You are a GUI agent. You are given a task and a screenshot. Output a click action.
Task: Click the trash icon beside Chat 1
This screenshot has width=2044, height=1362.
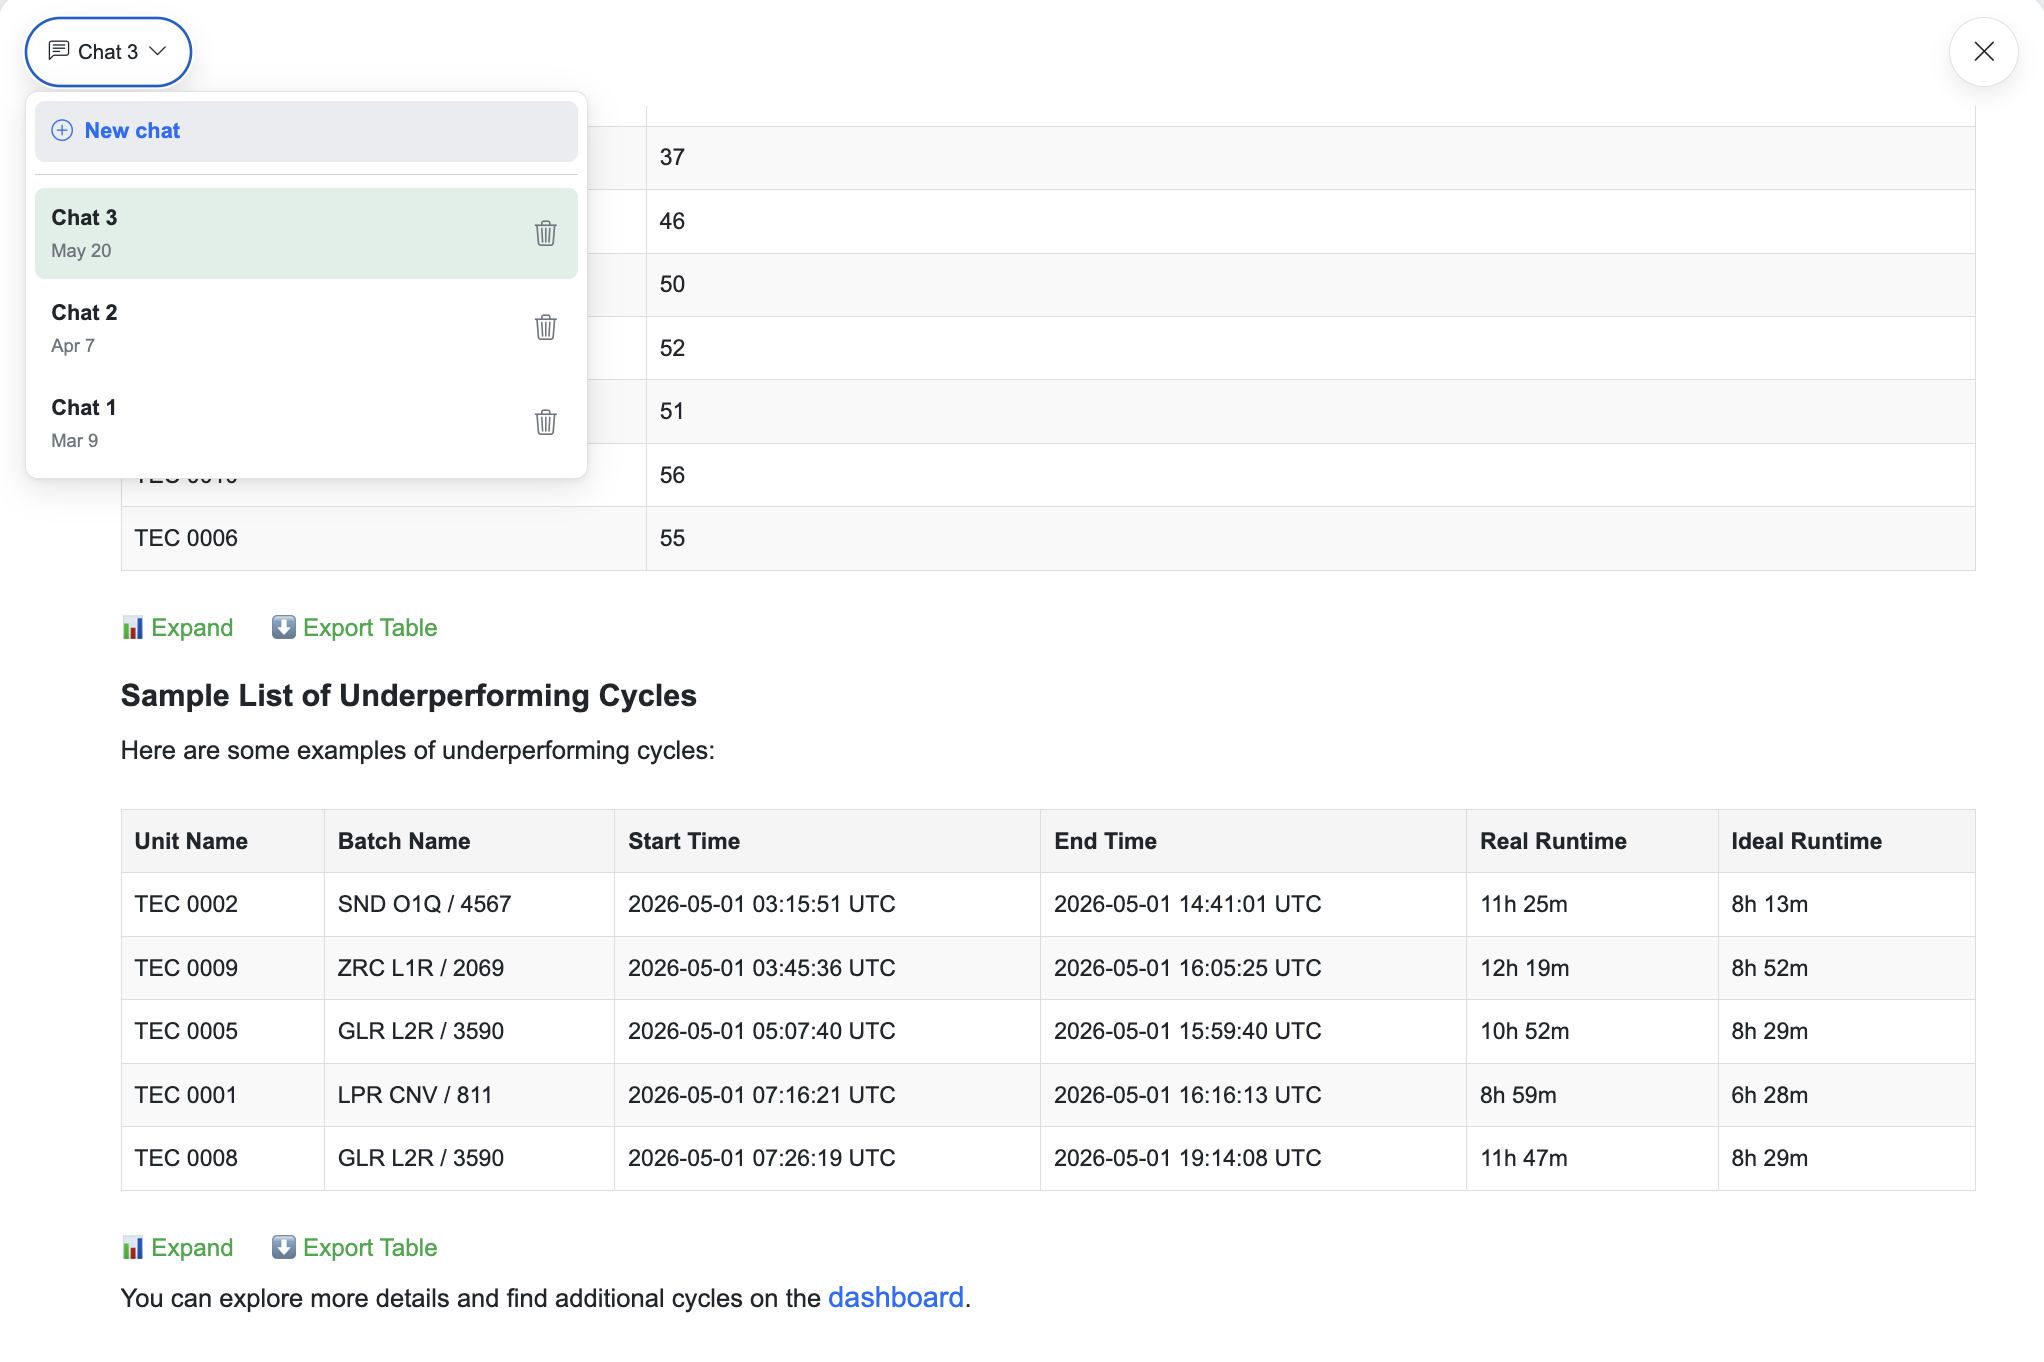[545, 422]
